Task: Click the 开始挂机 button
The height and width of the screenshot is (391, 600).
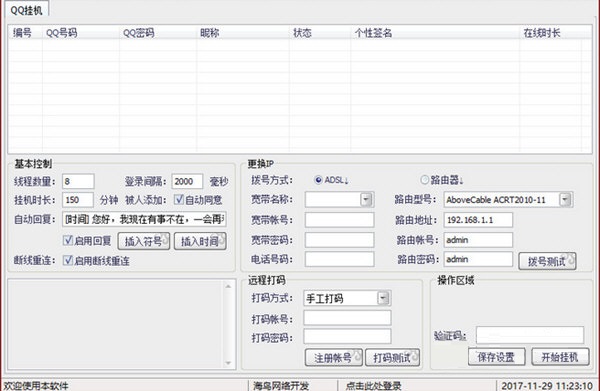Action: [560, 357]
